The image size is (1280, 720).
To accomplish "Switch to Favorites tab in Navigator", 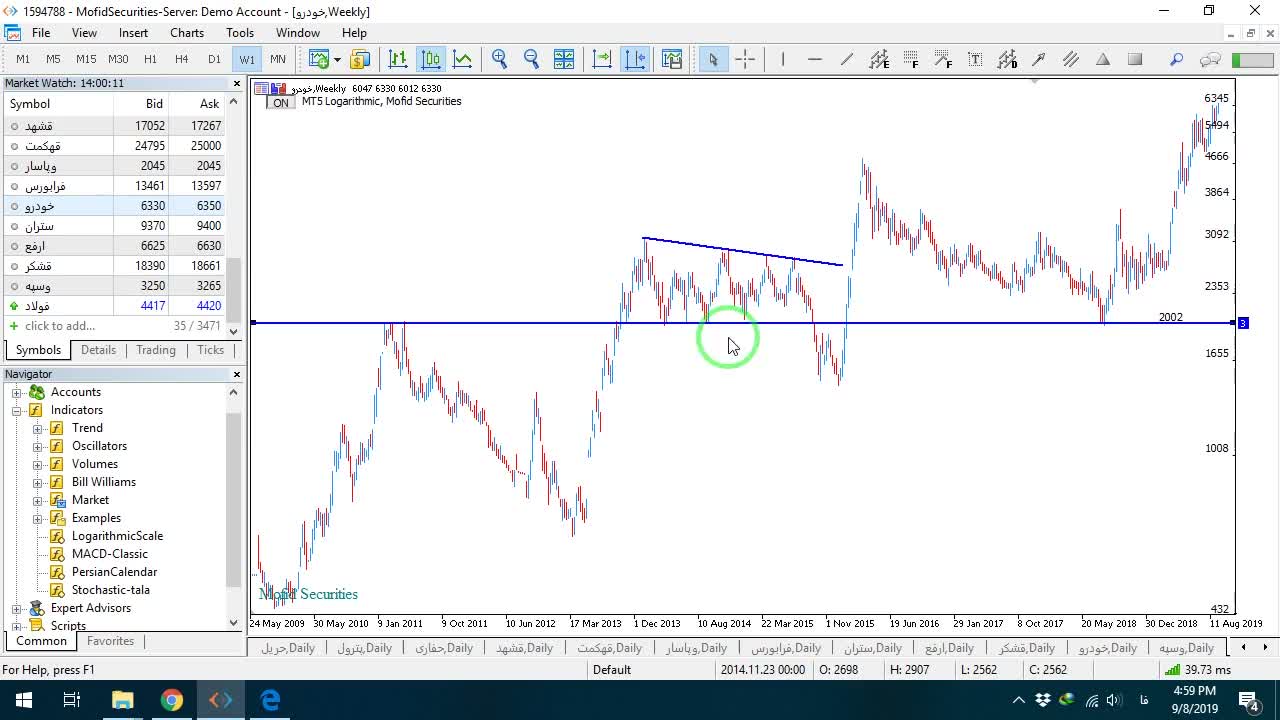I will pos(110,641).
